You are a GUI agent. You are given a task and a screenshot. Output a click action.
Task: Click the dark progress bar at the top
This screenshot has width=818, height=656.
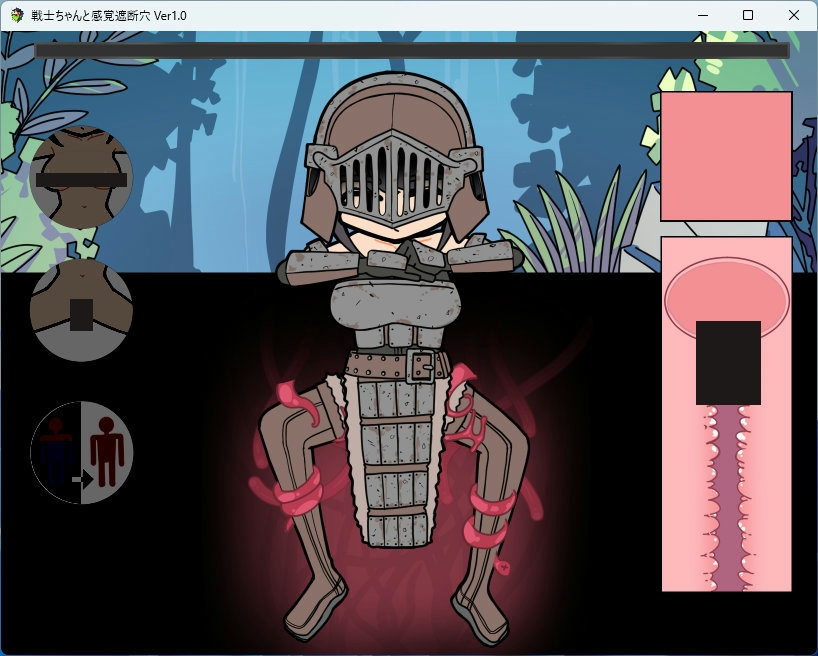[411, 50]
